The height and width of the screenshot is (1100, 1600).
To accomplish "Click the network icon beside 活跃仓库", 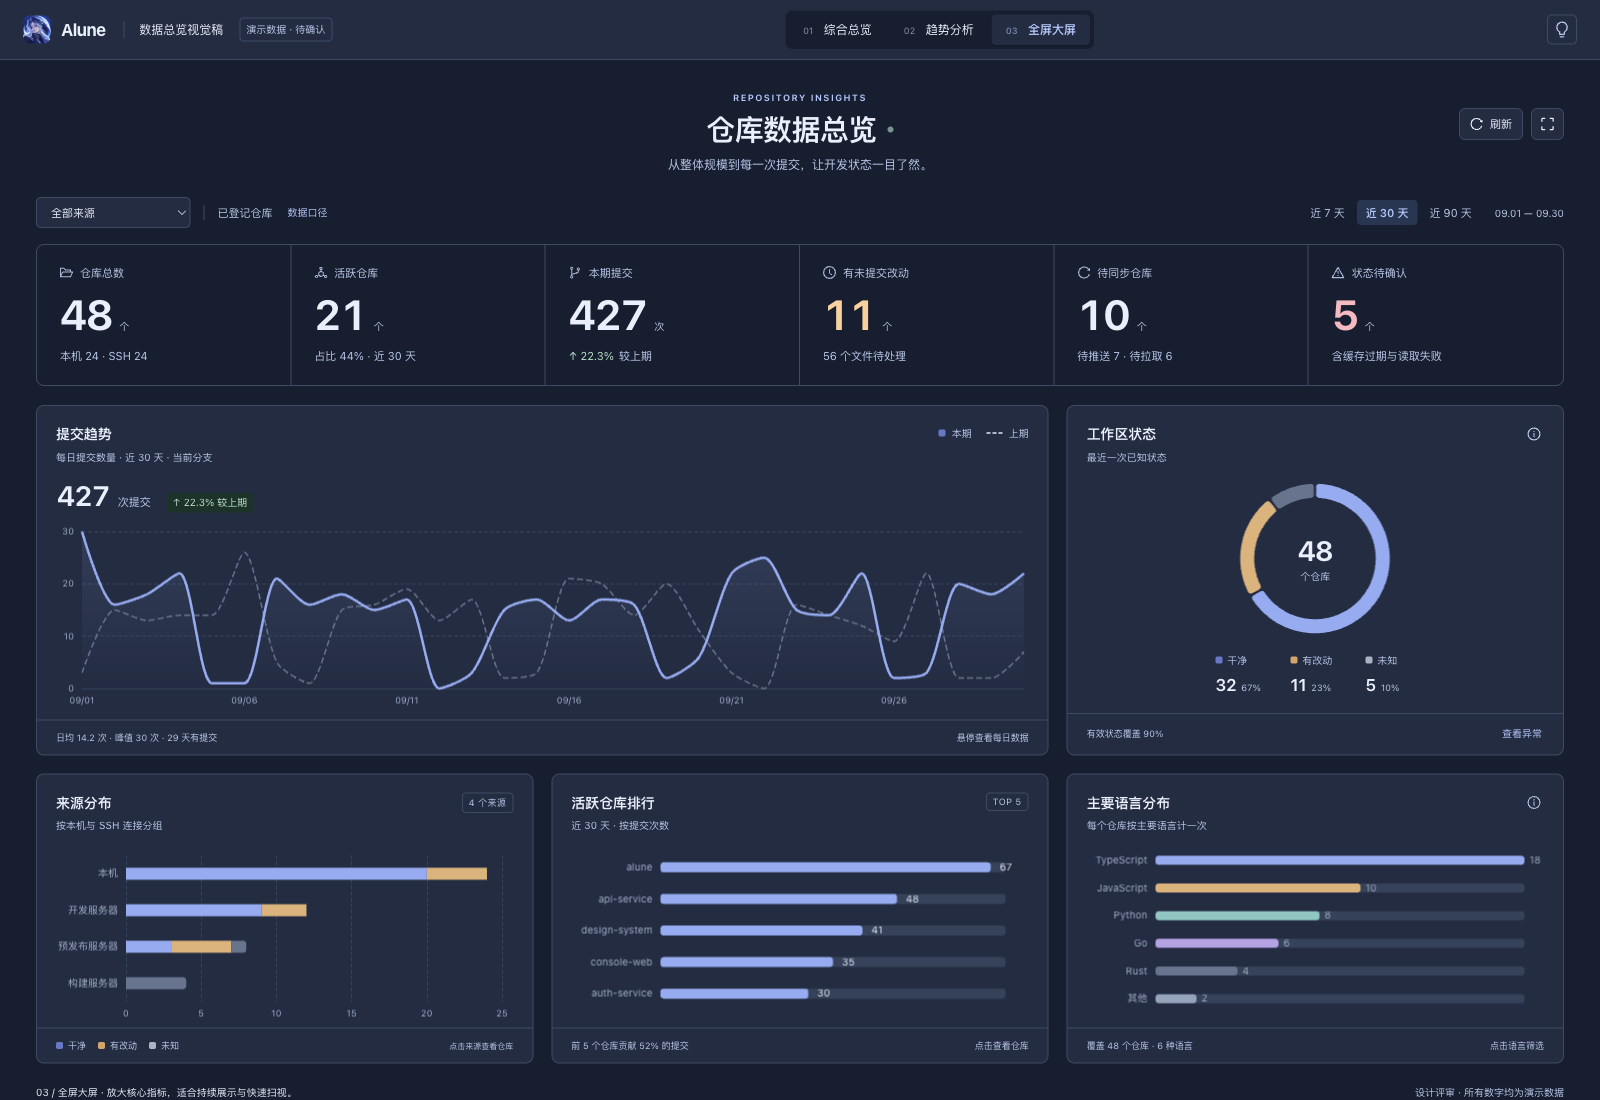I will (x=321, y=273).
